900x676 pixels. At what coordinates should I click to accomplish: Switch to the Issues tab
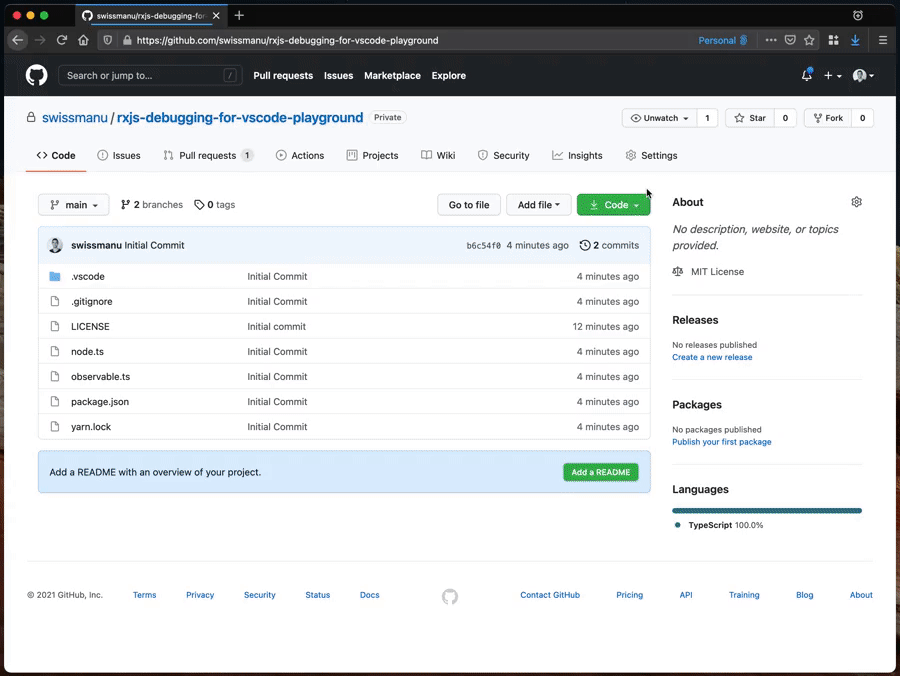click(119, 156)
